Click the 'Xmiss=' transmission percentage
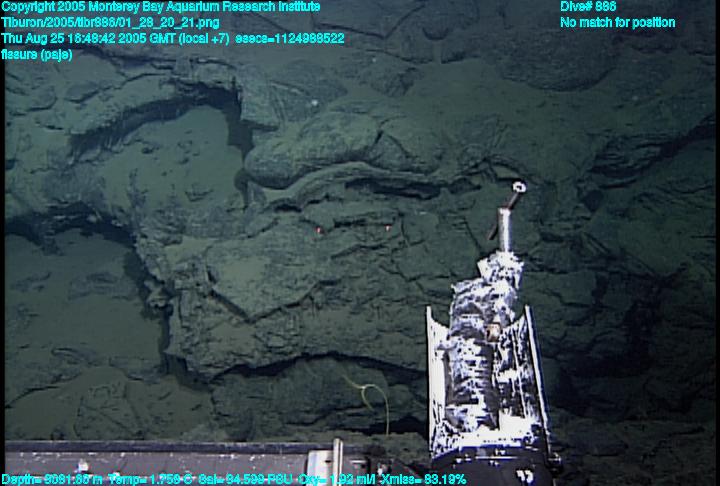The image size is (720, 486). (424, 480)
